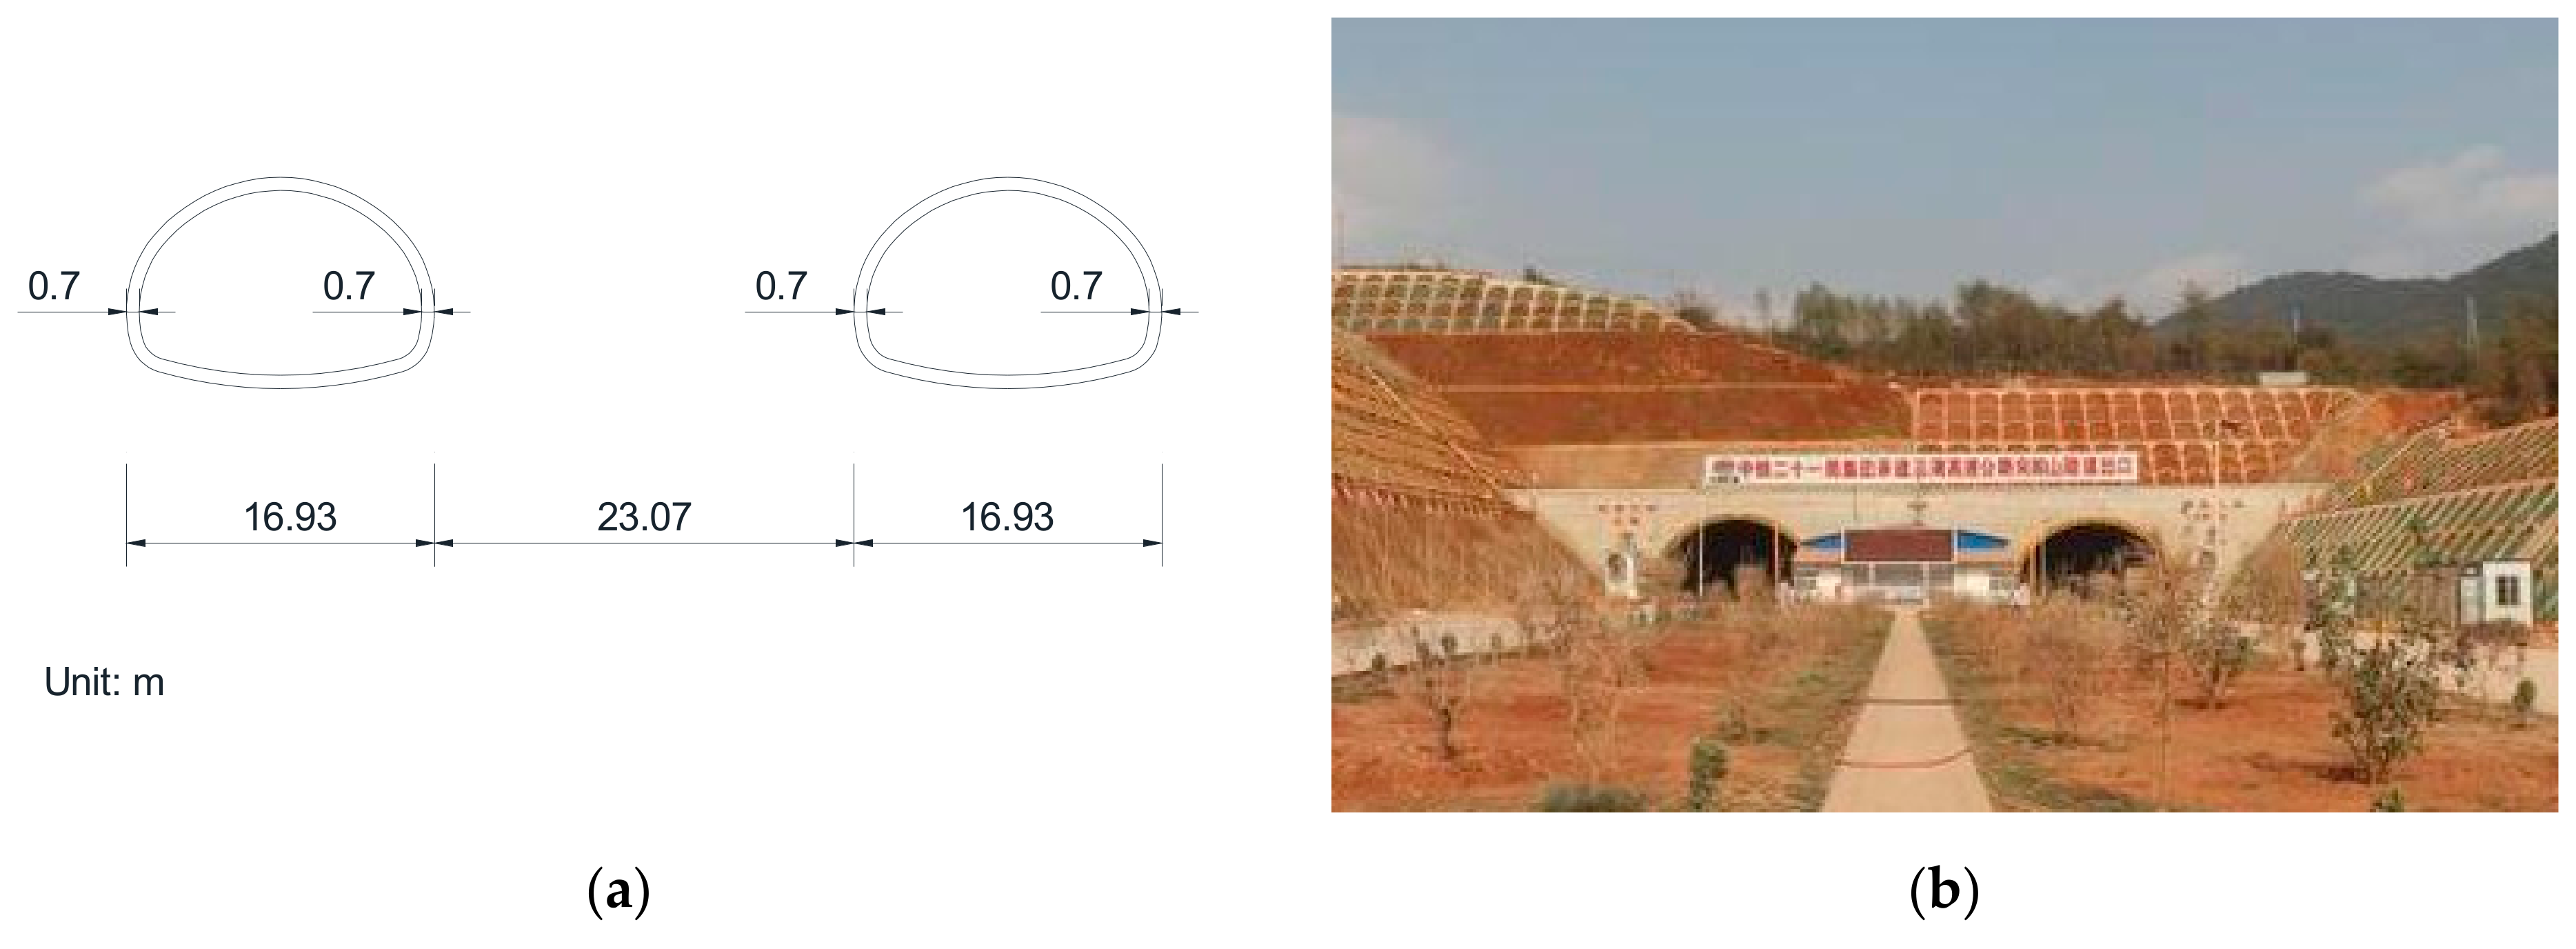This screenshot has width=2576, height=949.
Task: Click the concrete footpath leading to the tunnel
Action: (x=1908, y=713)
